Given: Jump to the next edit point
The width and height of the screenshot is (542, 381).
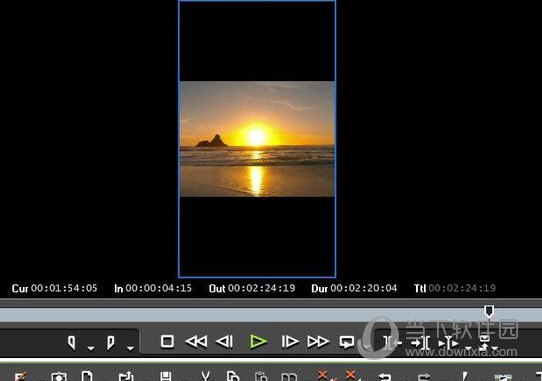Looking at the screenshot, I should tap(420, 343).
